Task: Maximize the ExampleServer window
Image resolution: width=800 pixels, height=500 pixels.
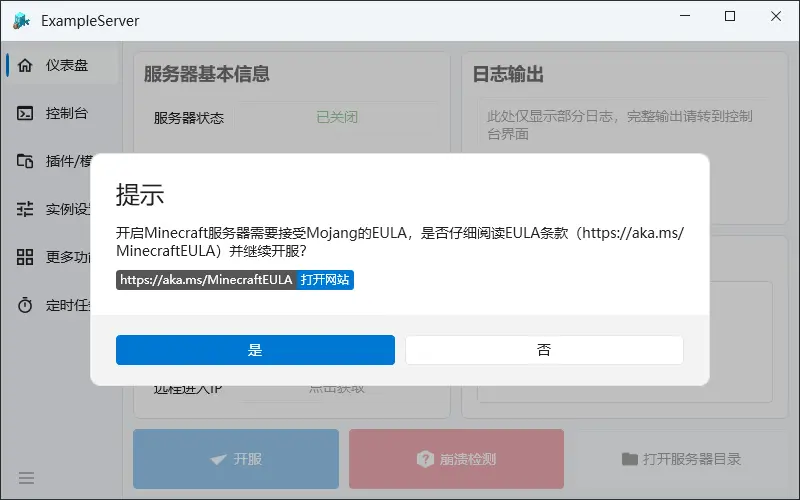Action: click(x=730, y=16)
